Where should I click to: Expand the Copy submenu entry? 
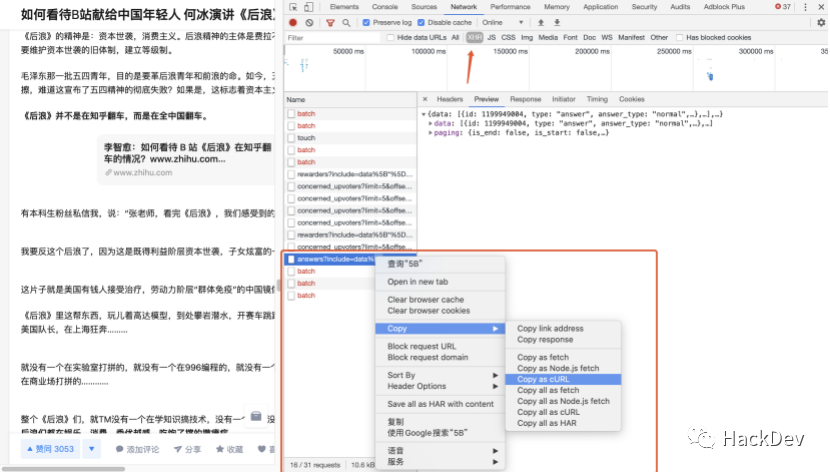440,329
